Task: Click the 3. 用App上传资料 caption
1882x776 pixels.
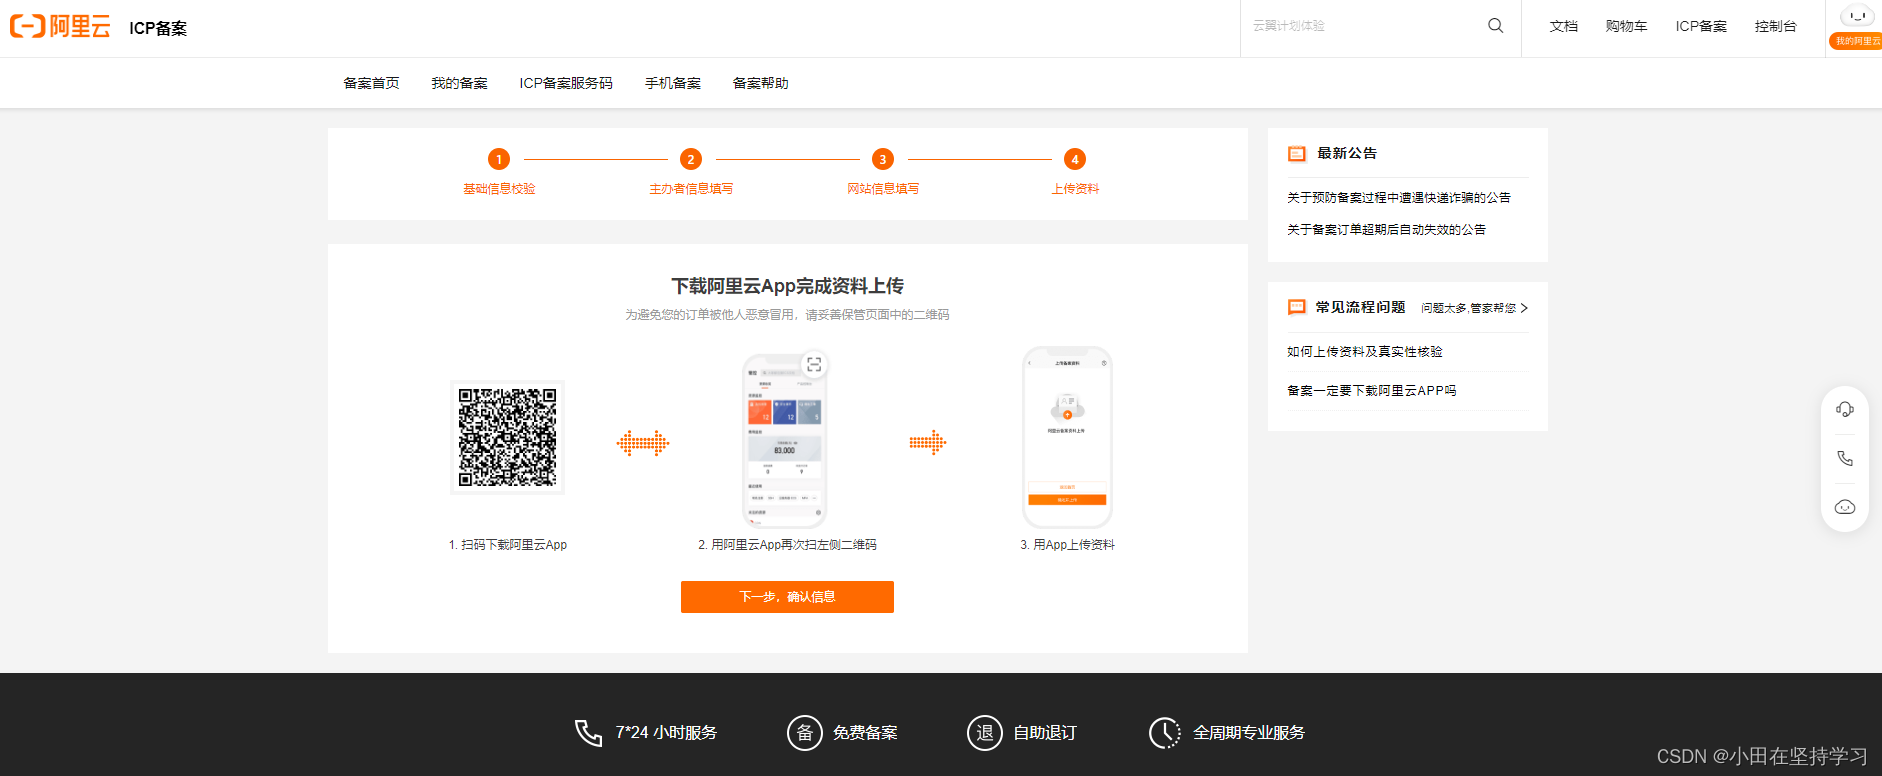Action: click(x=1067, y=545)
